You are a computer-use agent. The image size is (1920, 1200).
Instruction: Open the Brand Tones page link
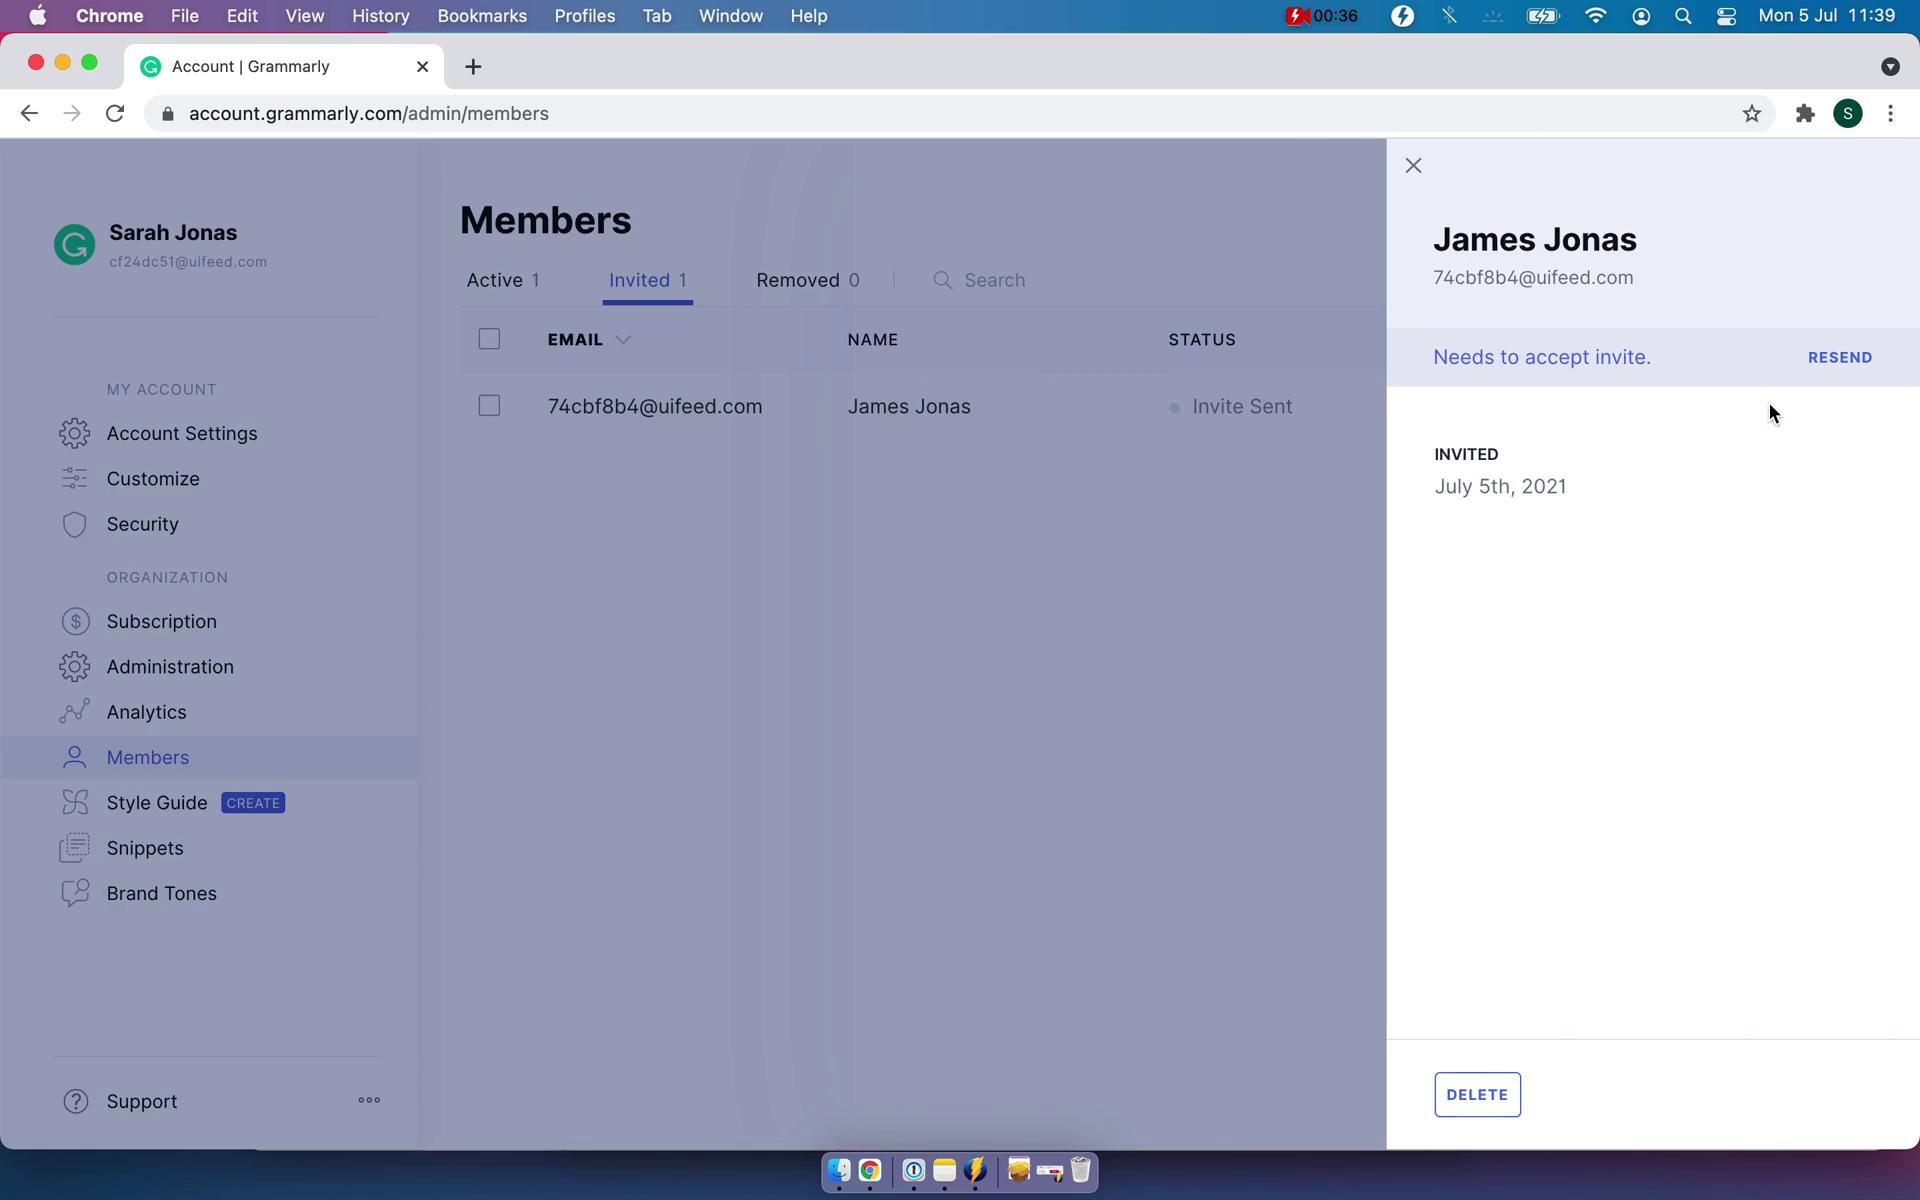tap(162, 893)
